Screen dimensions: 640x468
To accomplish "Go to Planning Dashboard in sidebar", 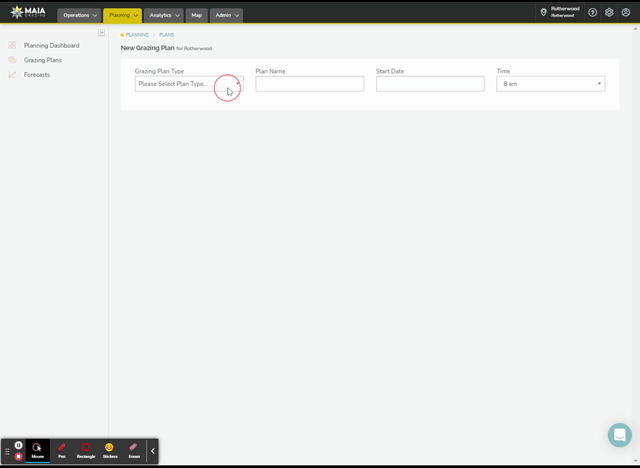I will tap(51, 45).
